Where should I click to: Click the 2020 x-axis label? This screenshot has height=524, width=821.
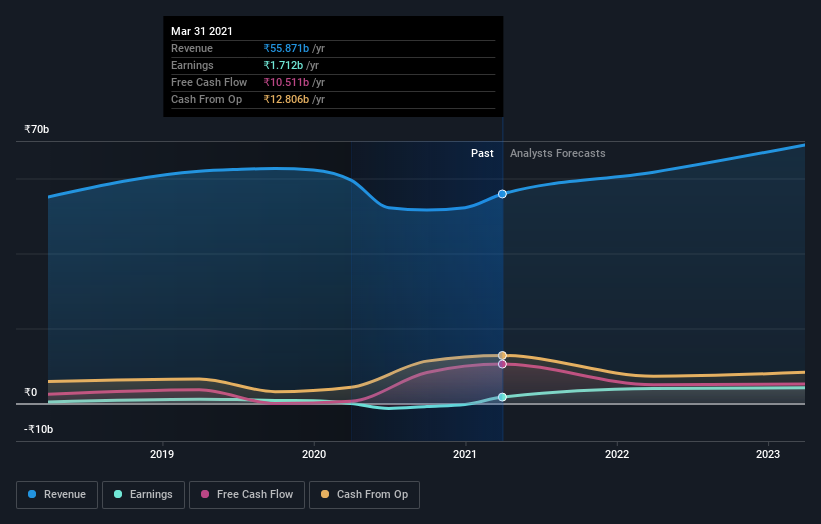tap(314, 454)
